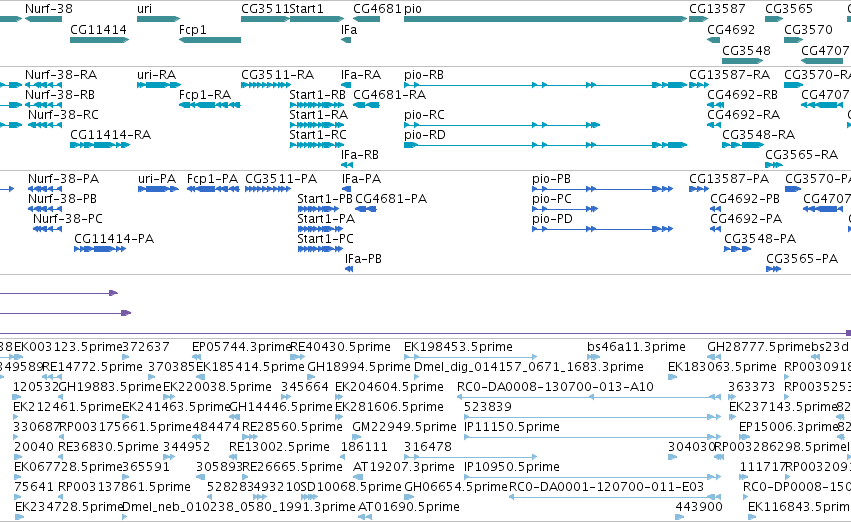Select EST GM22949.5prime label
The image size is (851, 522).
pyautogui.click(x=404, y=427)
